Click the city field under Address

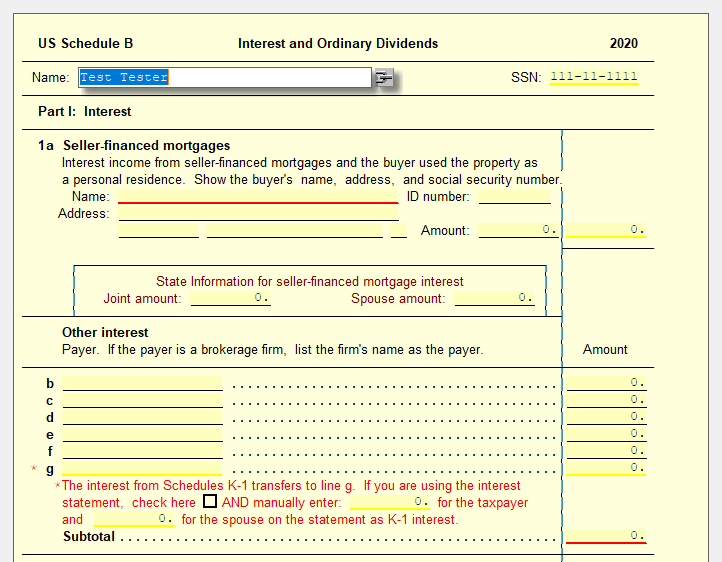158,230
